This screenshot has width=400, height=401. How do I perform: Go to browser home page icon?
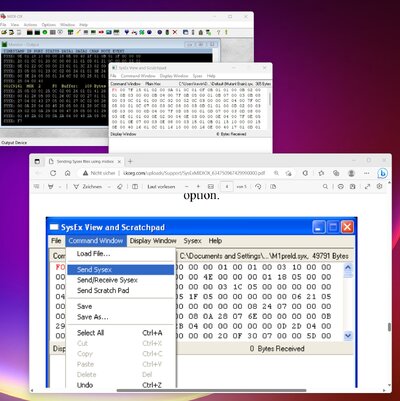(x=68, y=173)
